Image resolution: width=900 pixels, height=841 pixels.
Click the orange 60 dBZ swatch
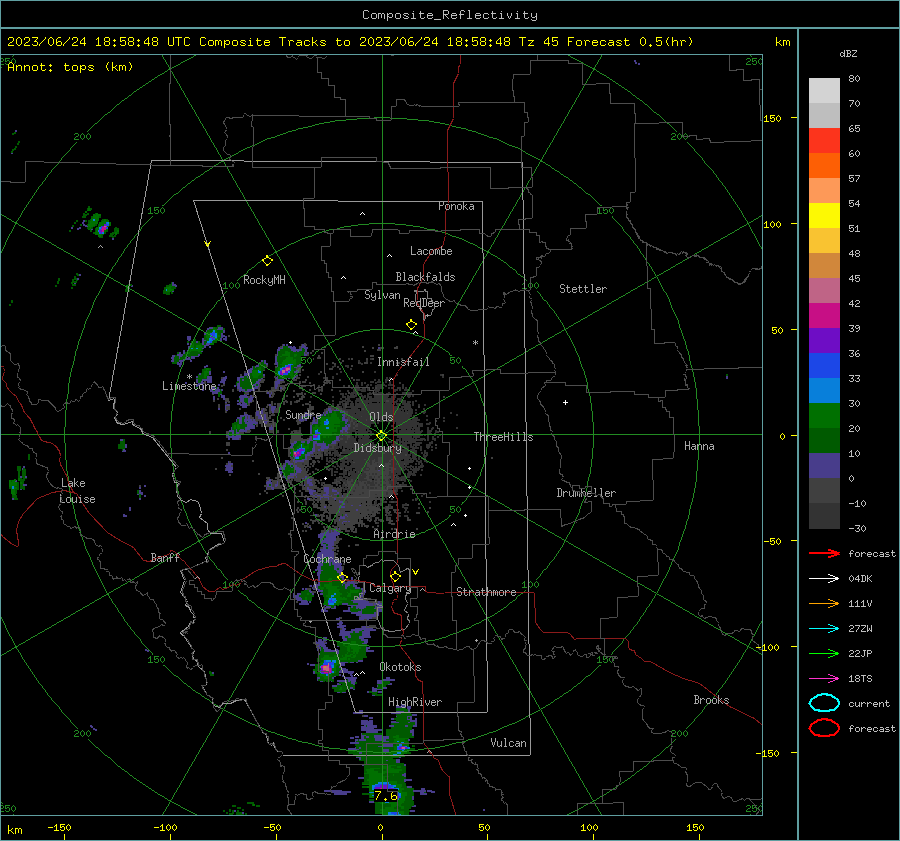pos(824,165)
